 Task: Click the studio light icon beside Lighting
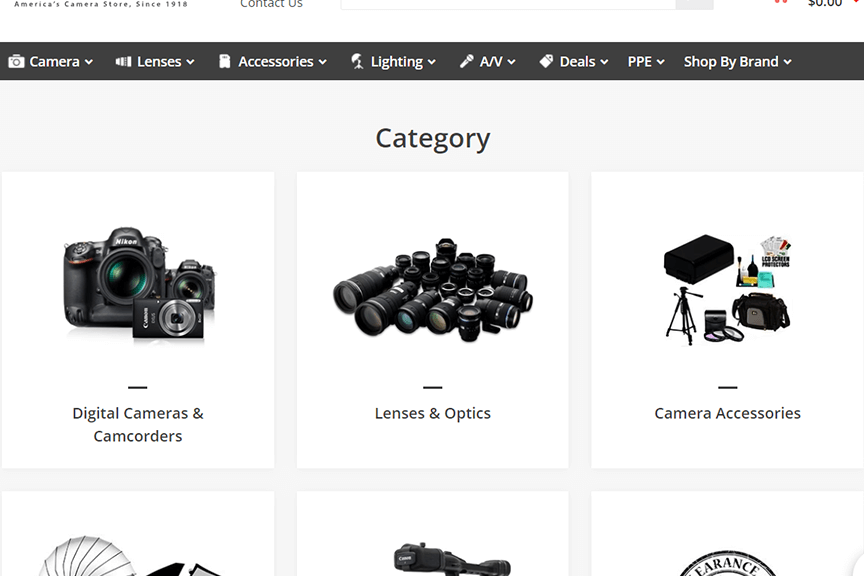[357, 62]
